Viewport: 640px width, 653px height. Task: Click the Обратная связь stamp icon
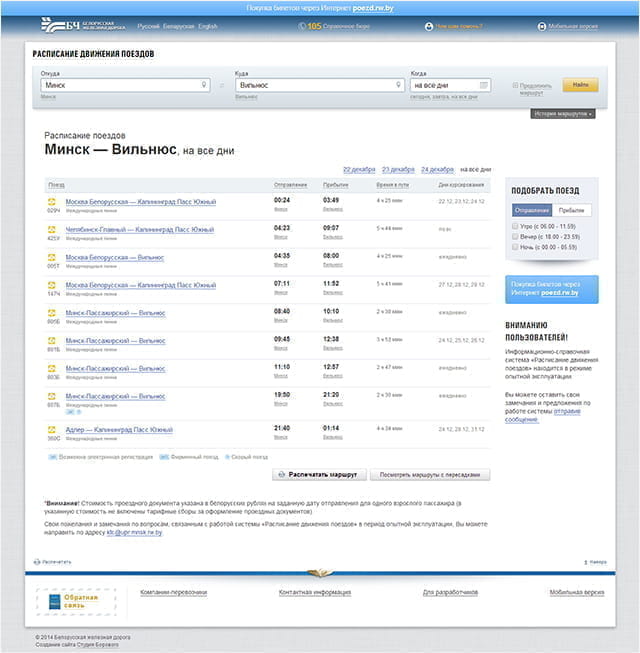coord(75,603)
